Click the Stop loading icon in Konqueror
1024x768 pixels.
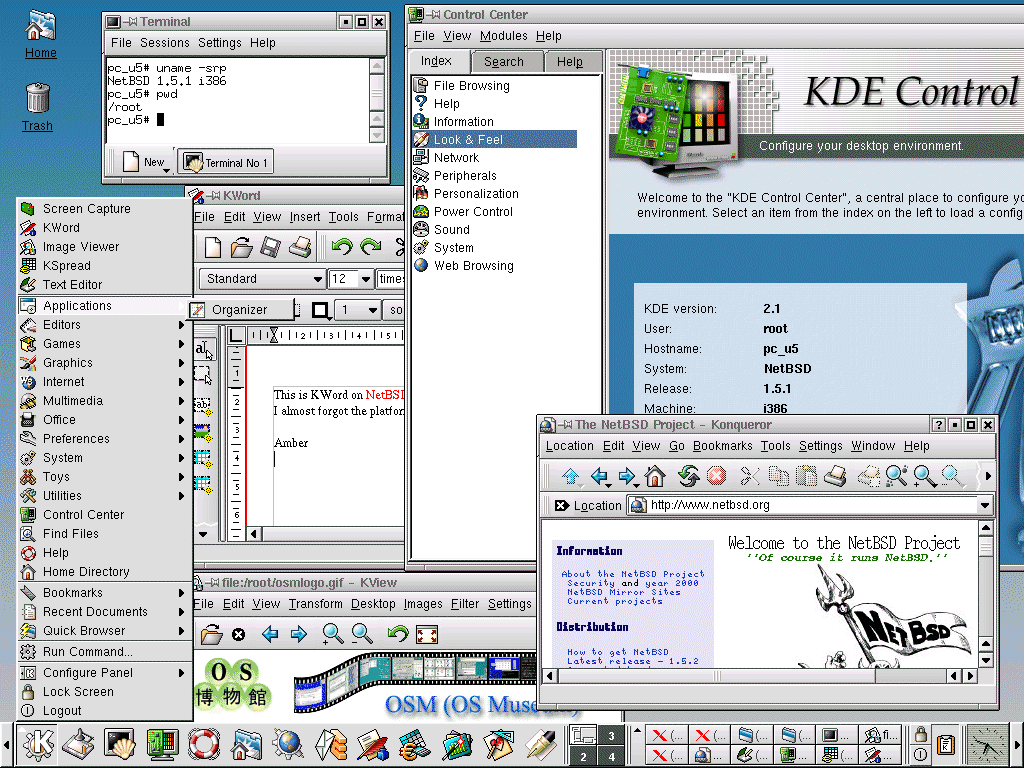[x=716, y=476]
